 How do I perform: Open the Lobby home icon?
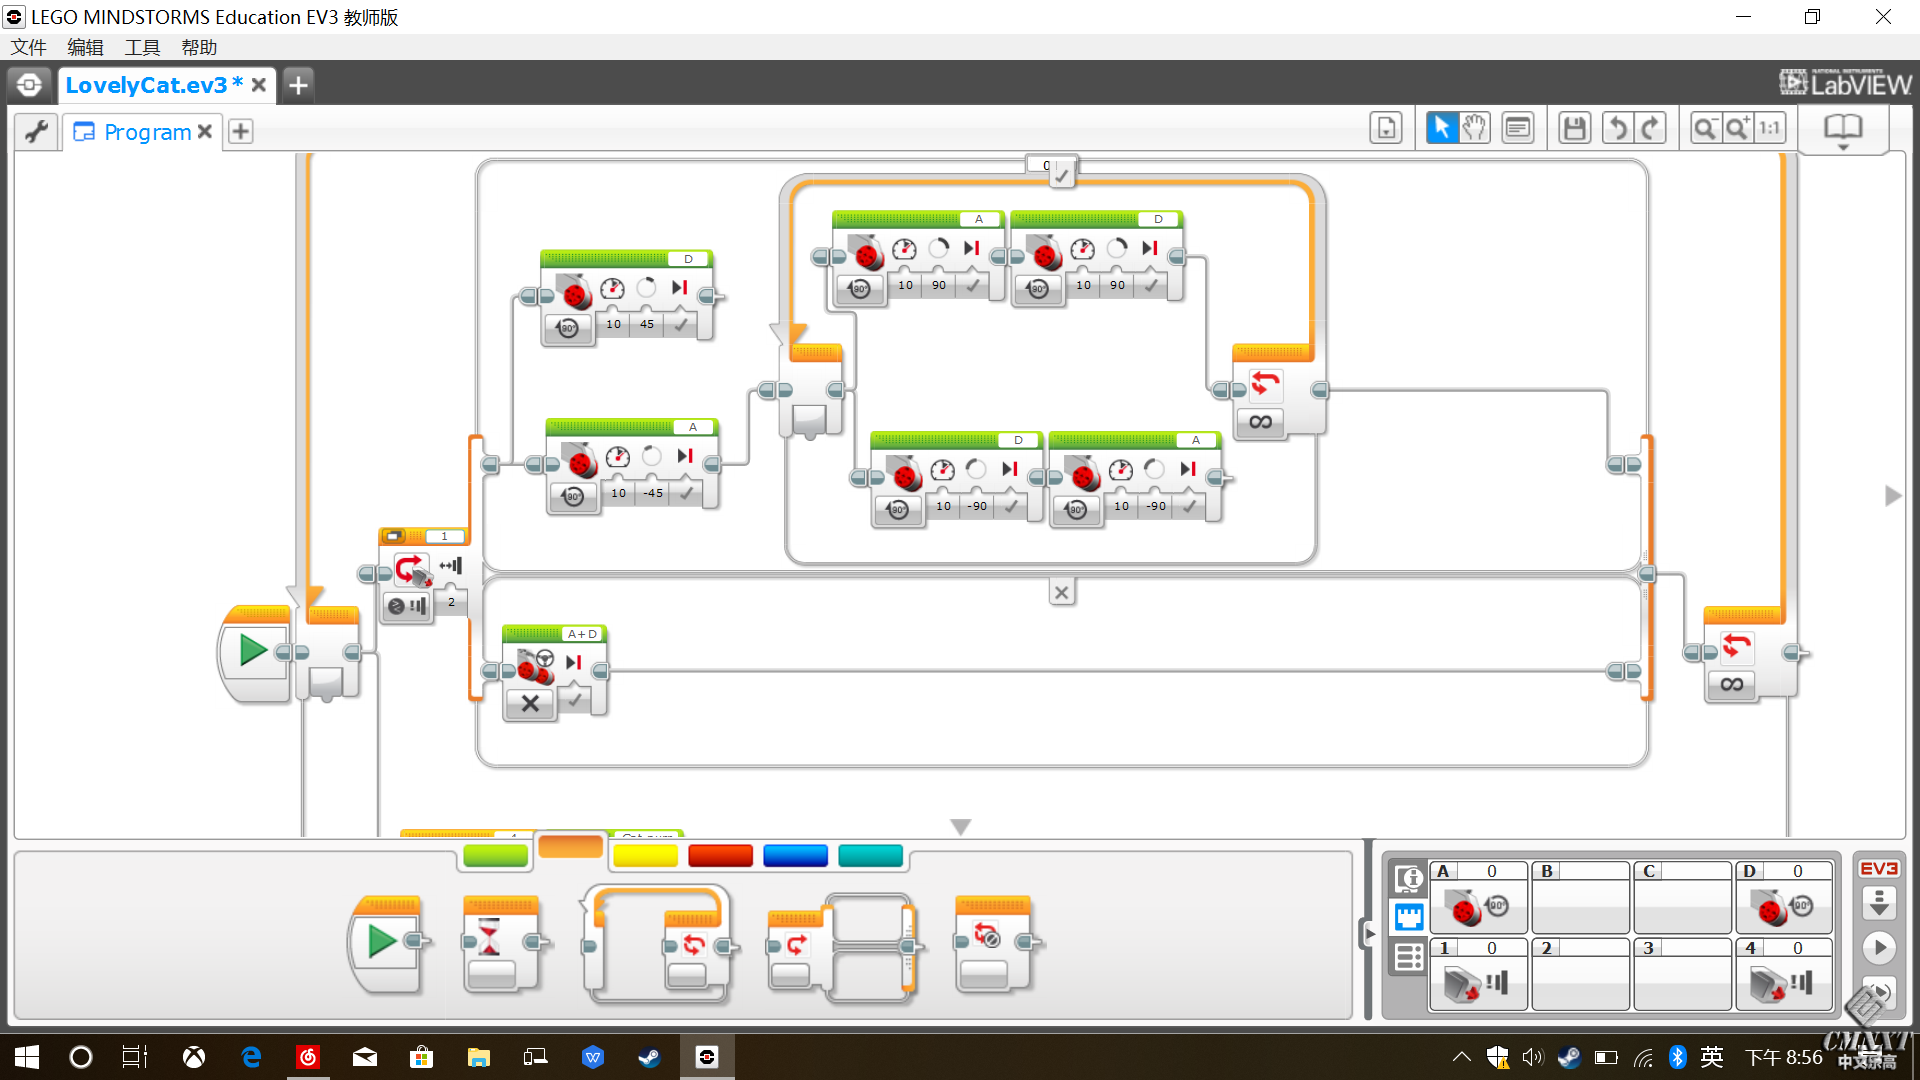click(30, 85)
